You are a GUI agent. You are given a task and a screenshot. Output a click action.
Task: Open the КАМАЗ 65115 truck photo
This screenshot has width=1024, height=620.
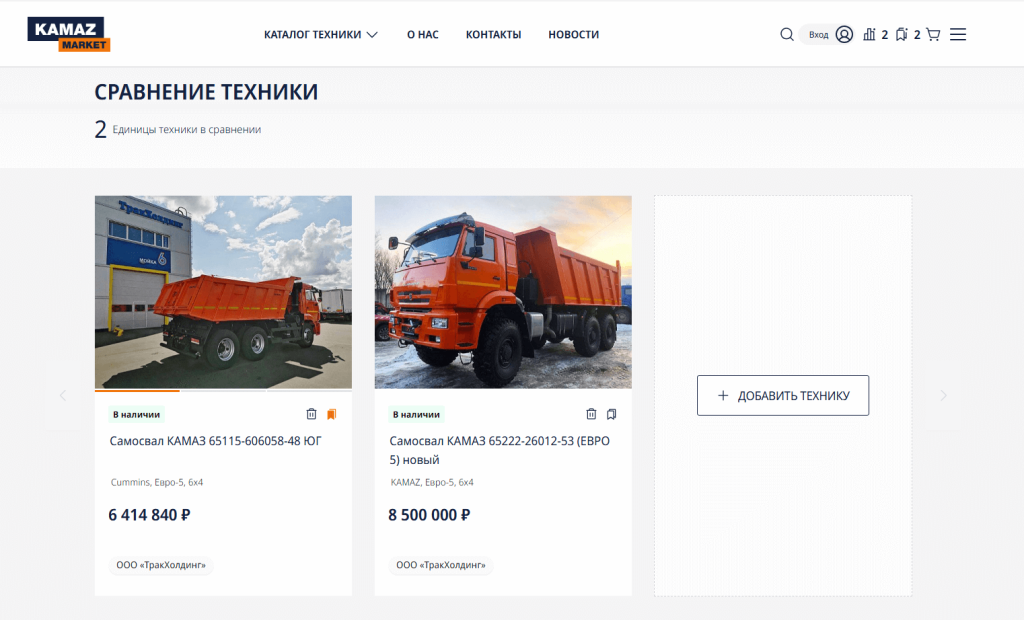223,292
